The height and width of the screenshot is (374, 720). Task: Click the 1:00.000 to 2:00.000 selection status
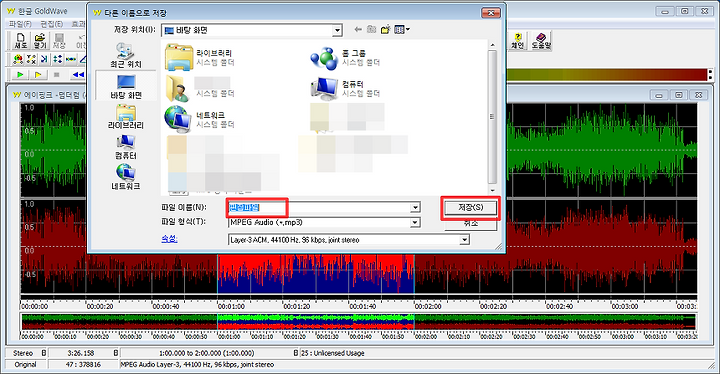(207, 353)
